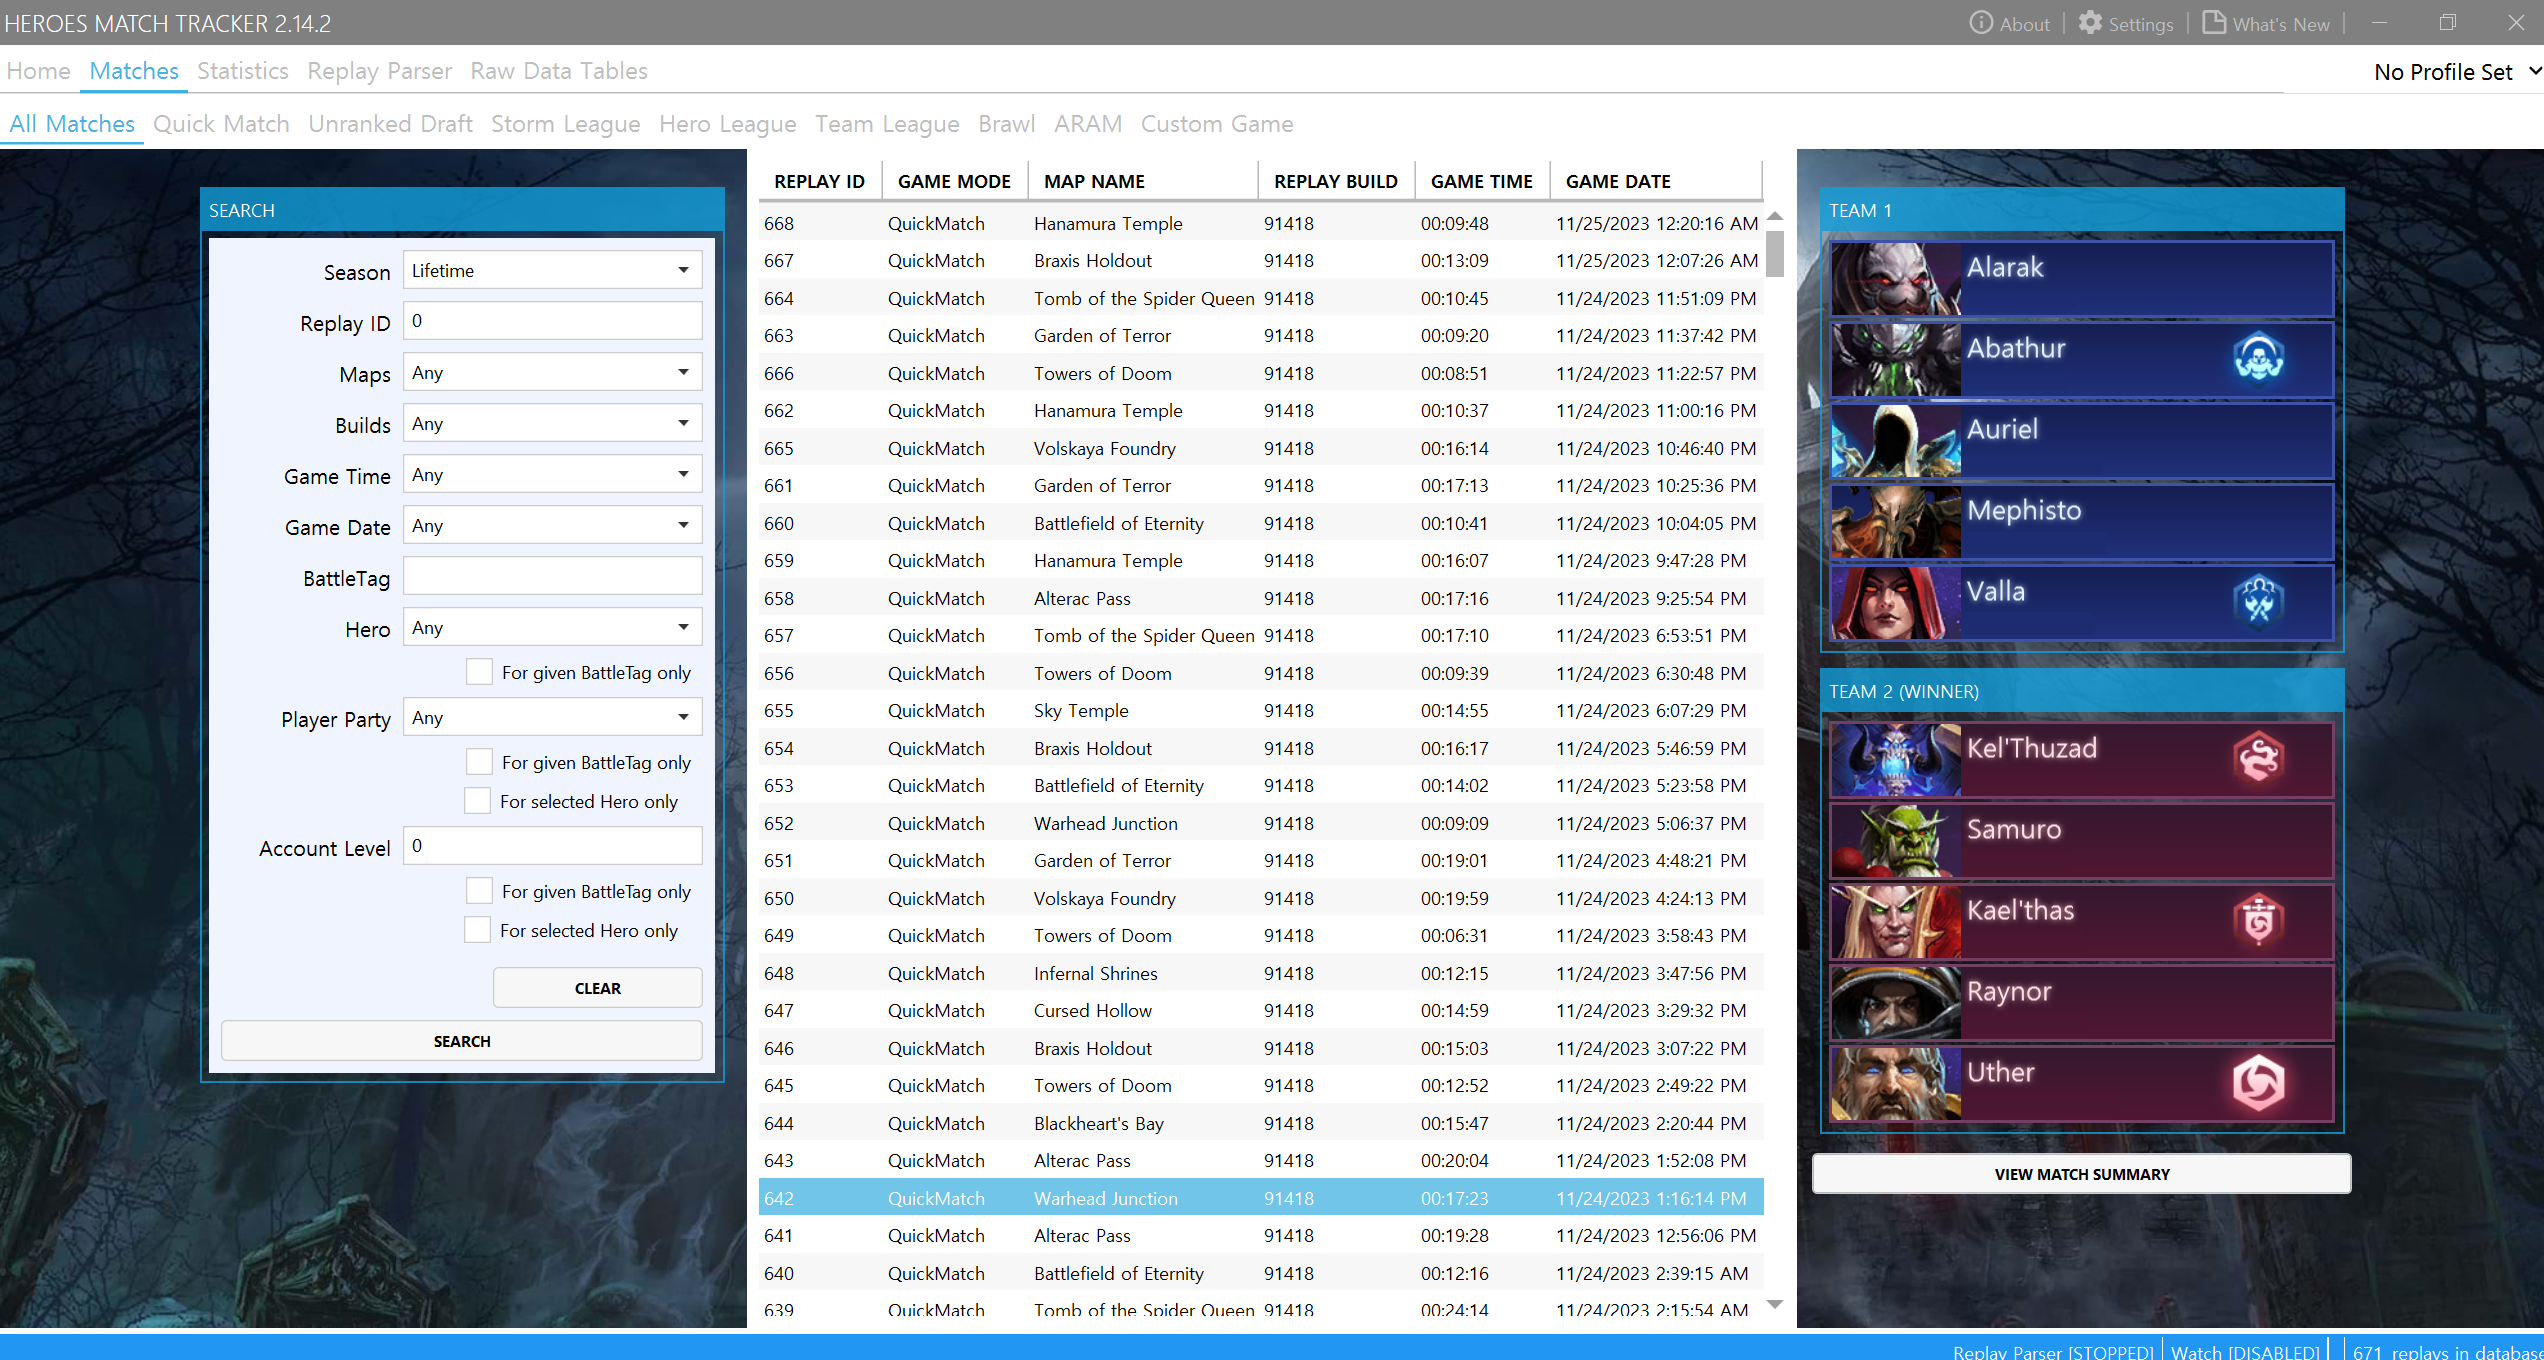
Task: Select Kel'Thuzad hero portrait
Action: (1896, 760)
